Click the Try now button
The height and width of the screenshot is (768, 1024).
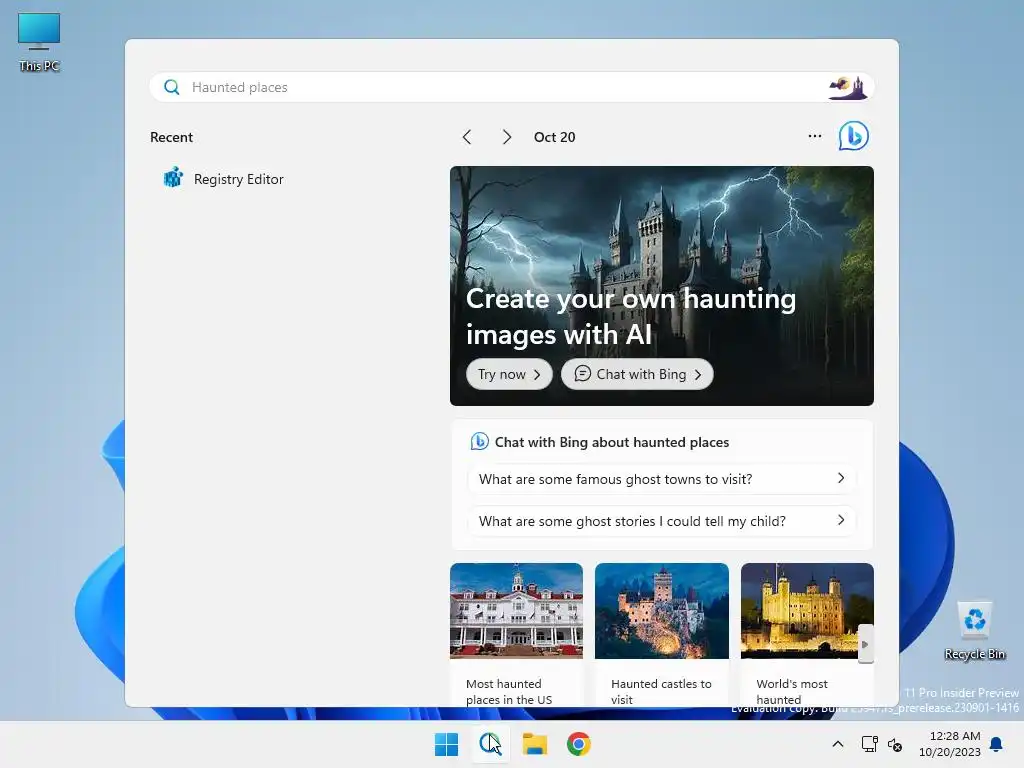pyautogui.click(x=509, y=374)
